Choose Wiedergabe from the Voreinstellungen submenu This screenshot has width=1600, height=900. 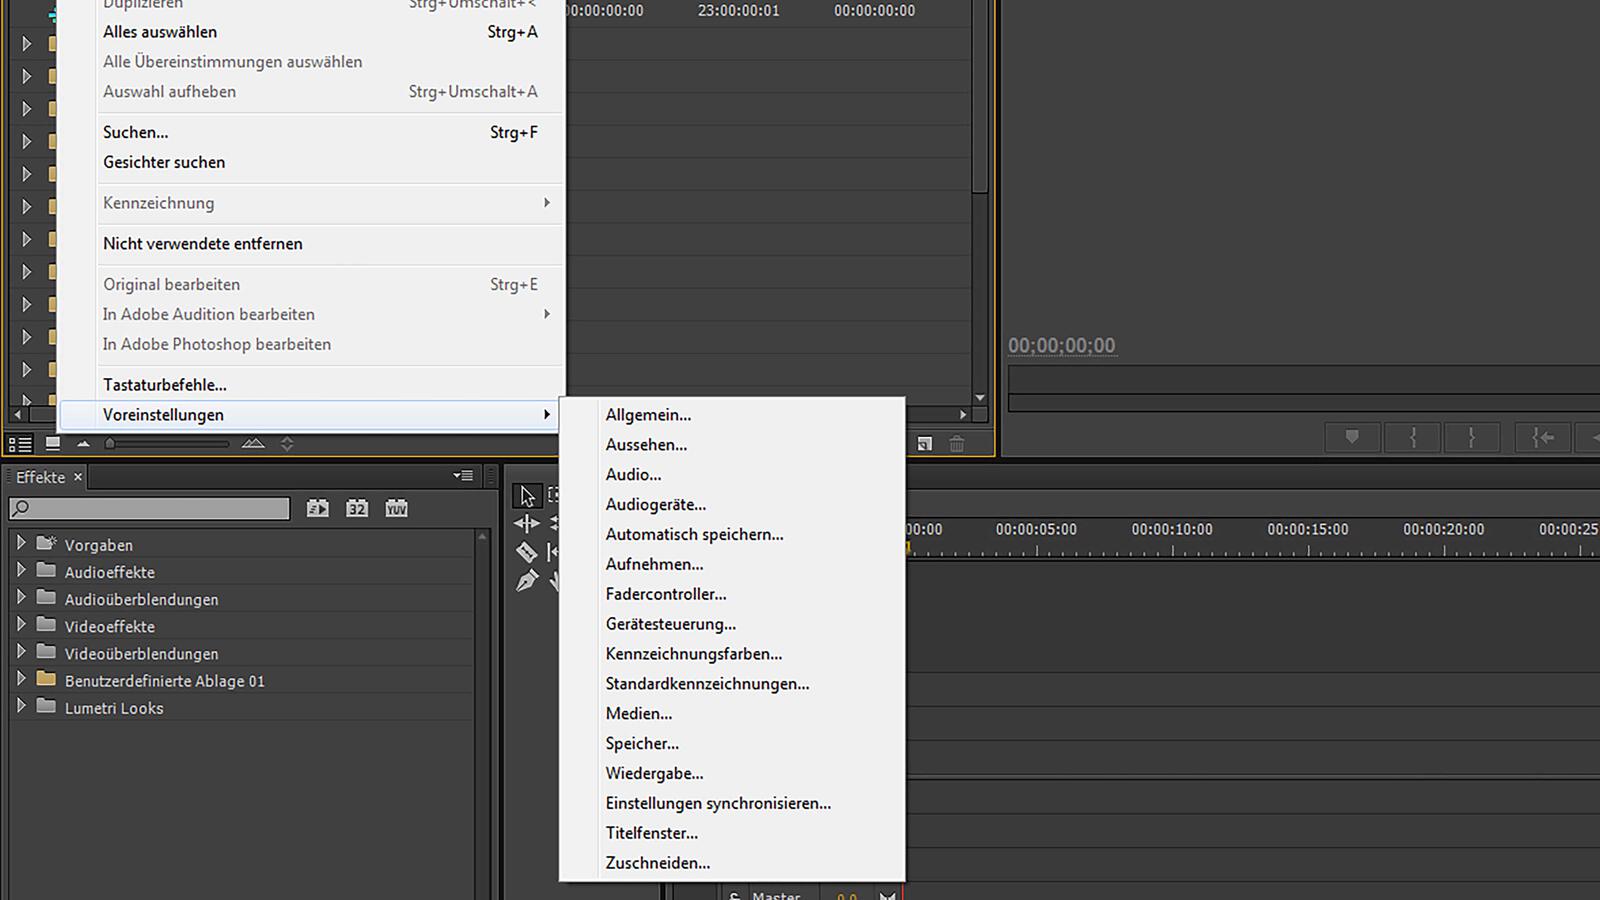(x=654, y=773)
